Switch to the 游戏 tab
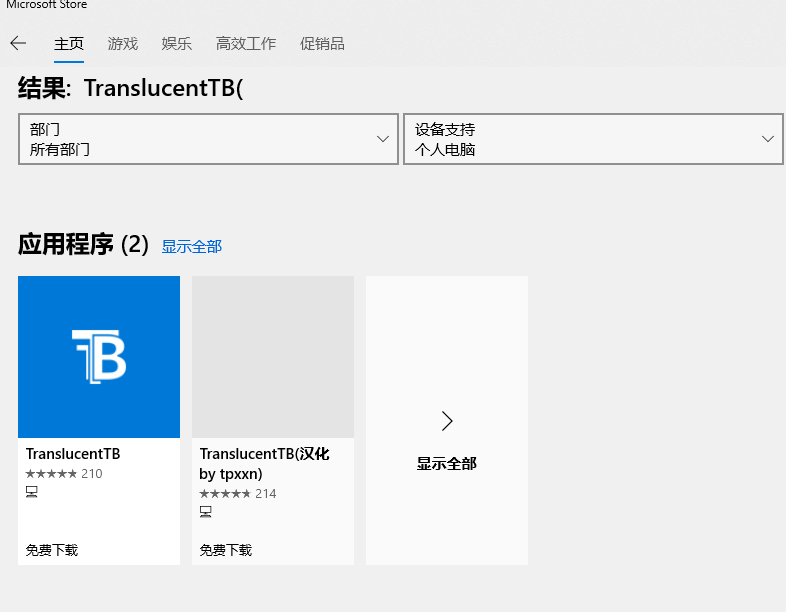This screenshot has height=612, width=786. [x=123, y=44]
